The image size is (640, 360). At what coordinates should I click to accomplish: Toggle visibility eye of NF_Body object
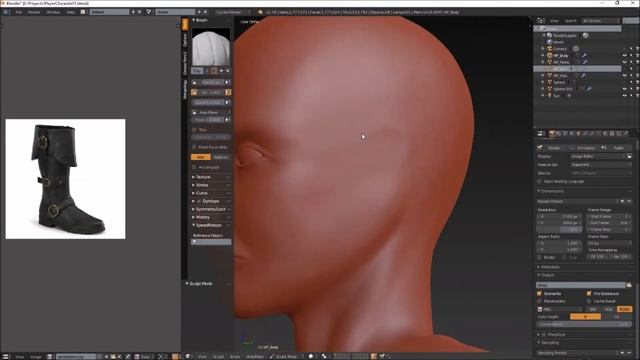[x=624, y=56]
